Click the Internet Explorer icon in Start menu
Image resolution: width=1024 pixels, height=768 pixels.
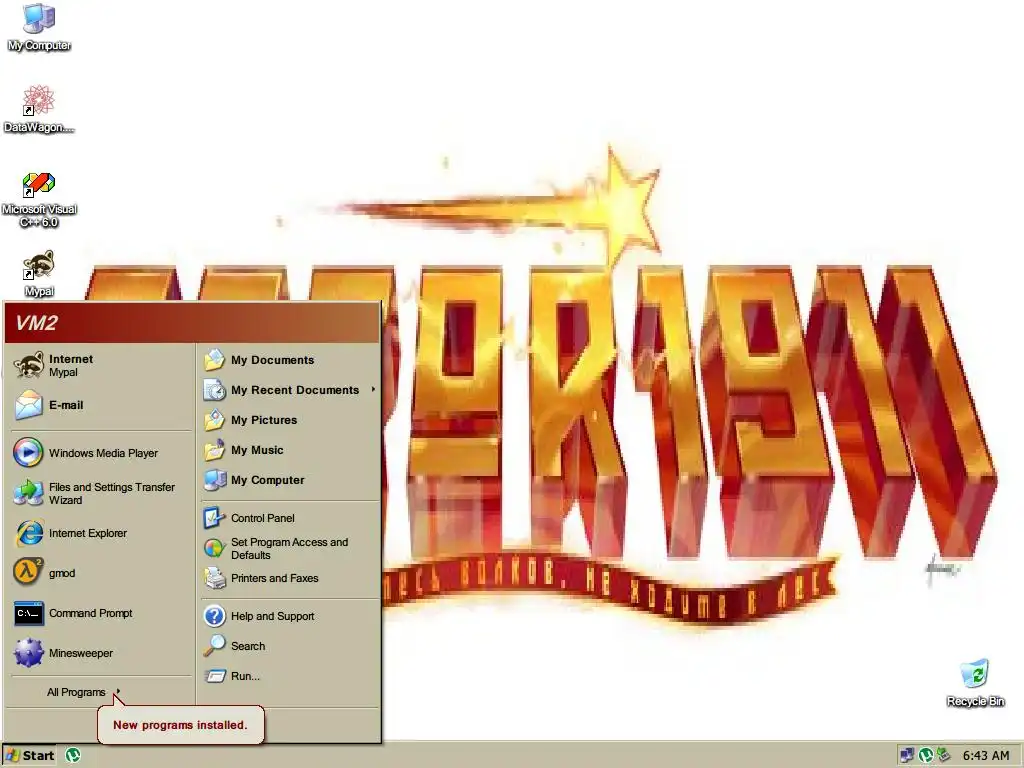tap(29, 533)
